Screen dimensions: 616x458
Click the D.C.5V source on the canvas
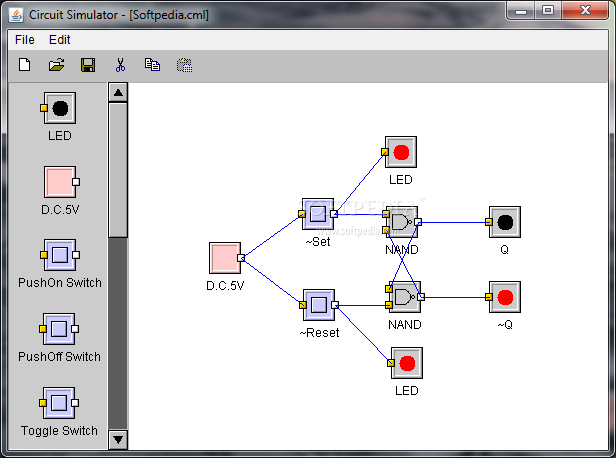[225, 258]
